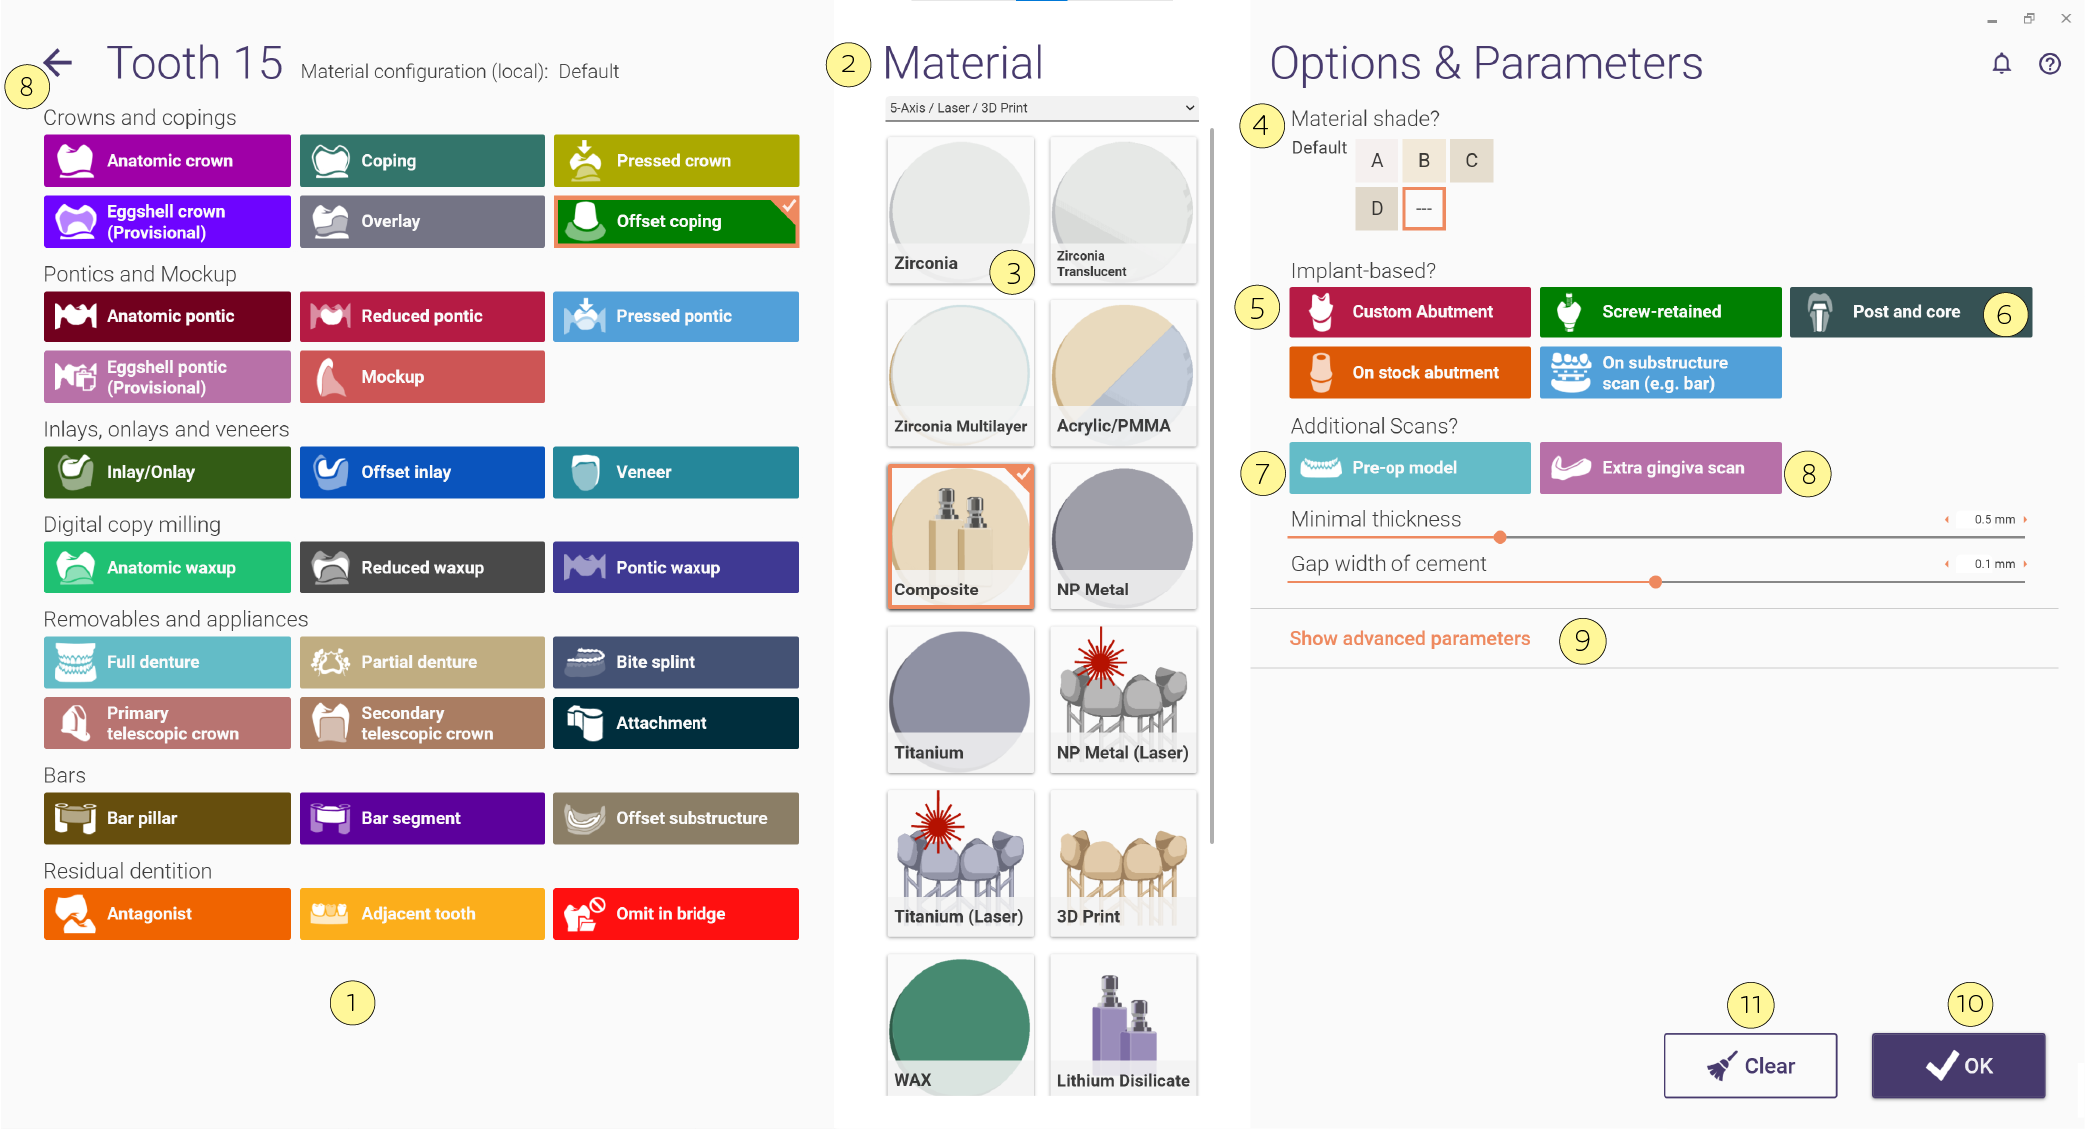Select the Bar pillar option
Image resolution: width=2085 pixels, height=1129 pixels.
click(167, 818)
